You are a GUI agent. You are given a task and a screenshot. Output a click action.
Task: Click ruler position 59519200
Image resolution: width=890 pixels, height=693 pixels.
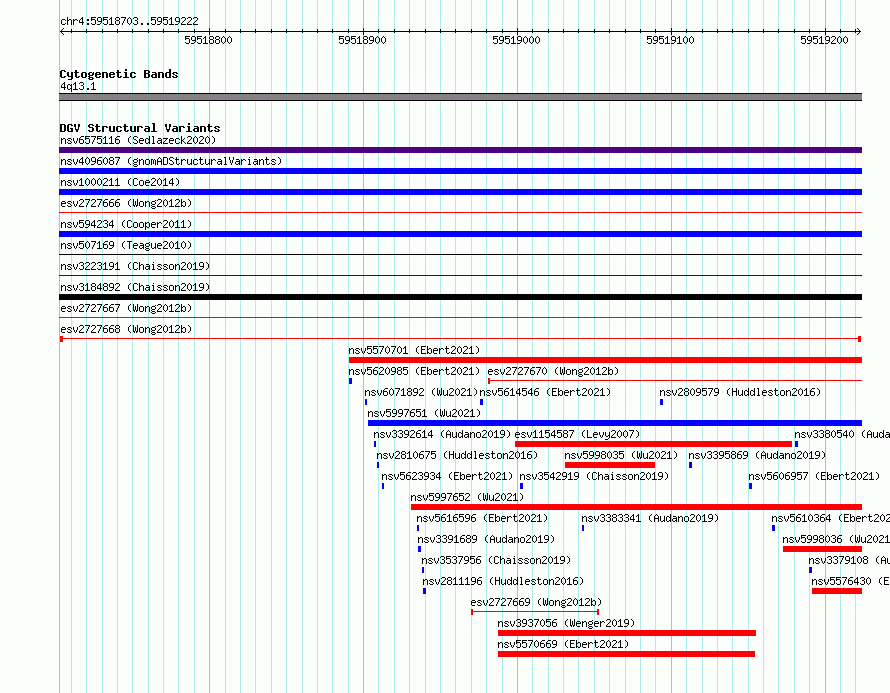coord(824,40)
